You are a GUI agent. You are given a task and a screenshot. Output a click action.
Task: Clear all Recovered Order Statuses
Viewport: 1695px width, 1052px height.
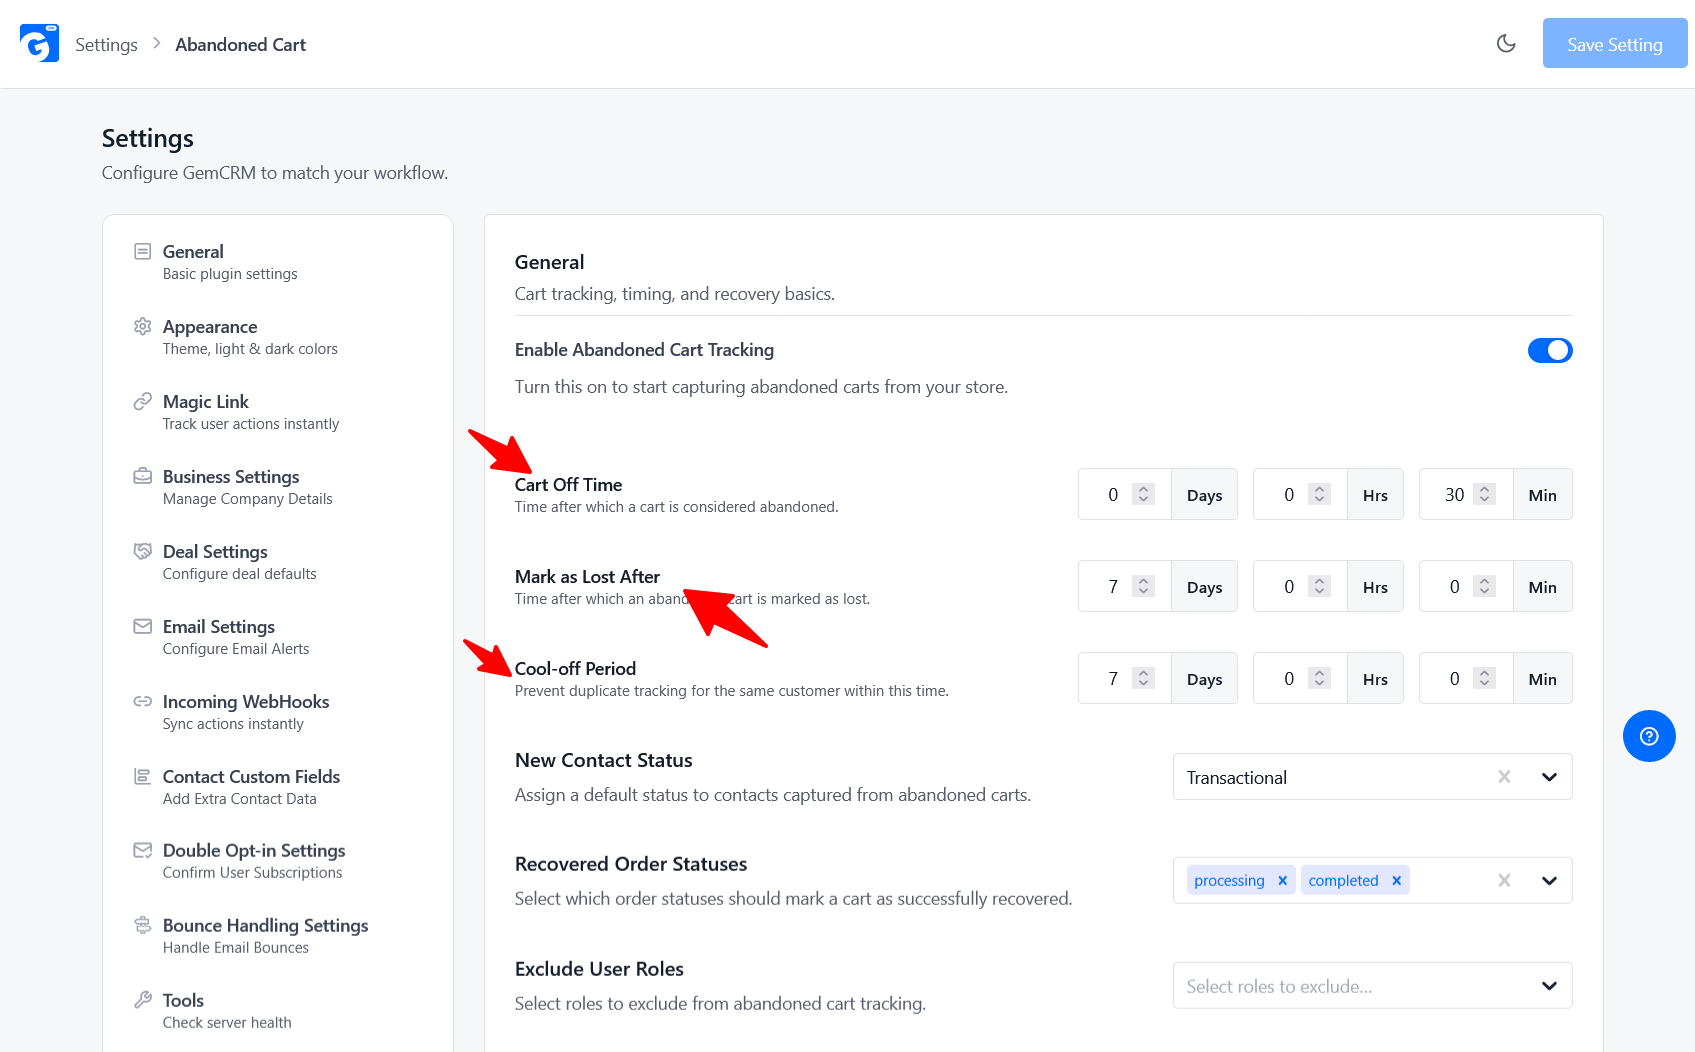pos(1504,880)
